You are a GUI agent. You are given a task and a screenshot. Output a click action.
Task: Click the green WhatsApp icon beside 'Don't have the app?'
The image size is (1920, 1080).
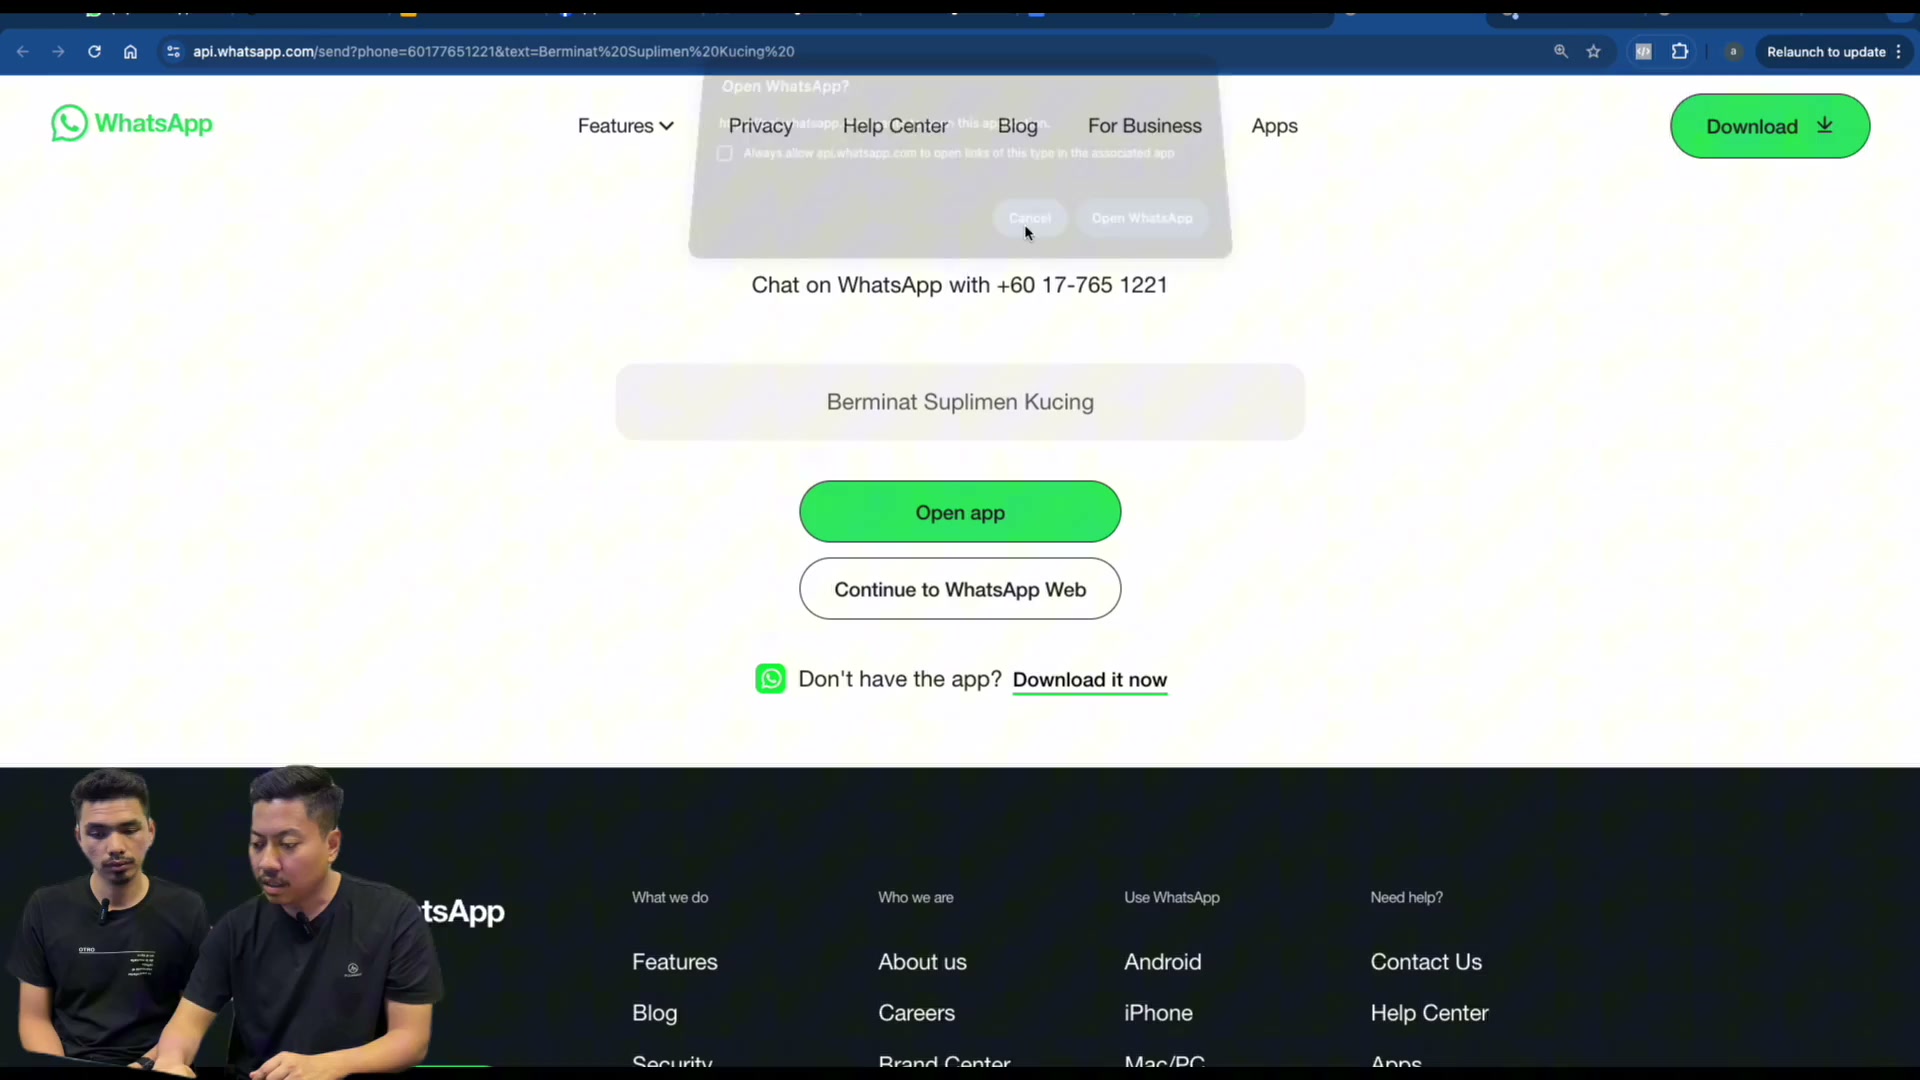click(x=770, y=679)
